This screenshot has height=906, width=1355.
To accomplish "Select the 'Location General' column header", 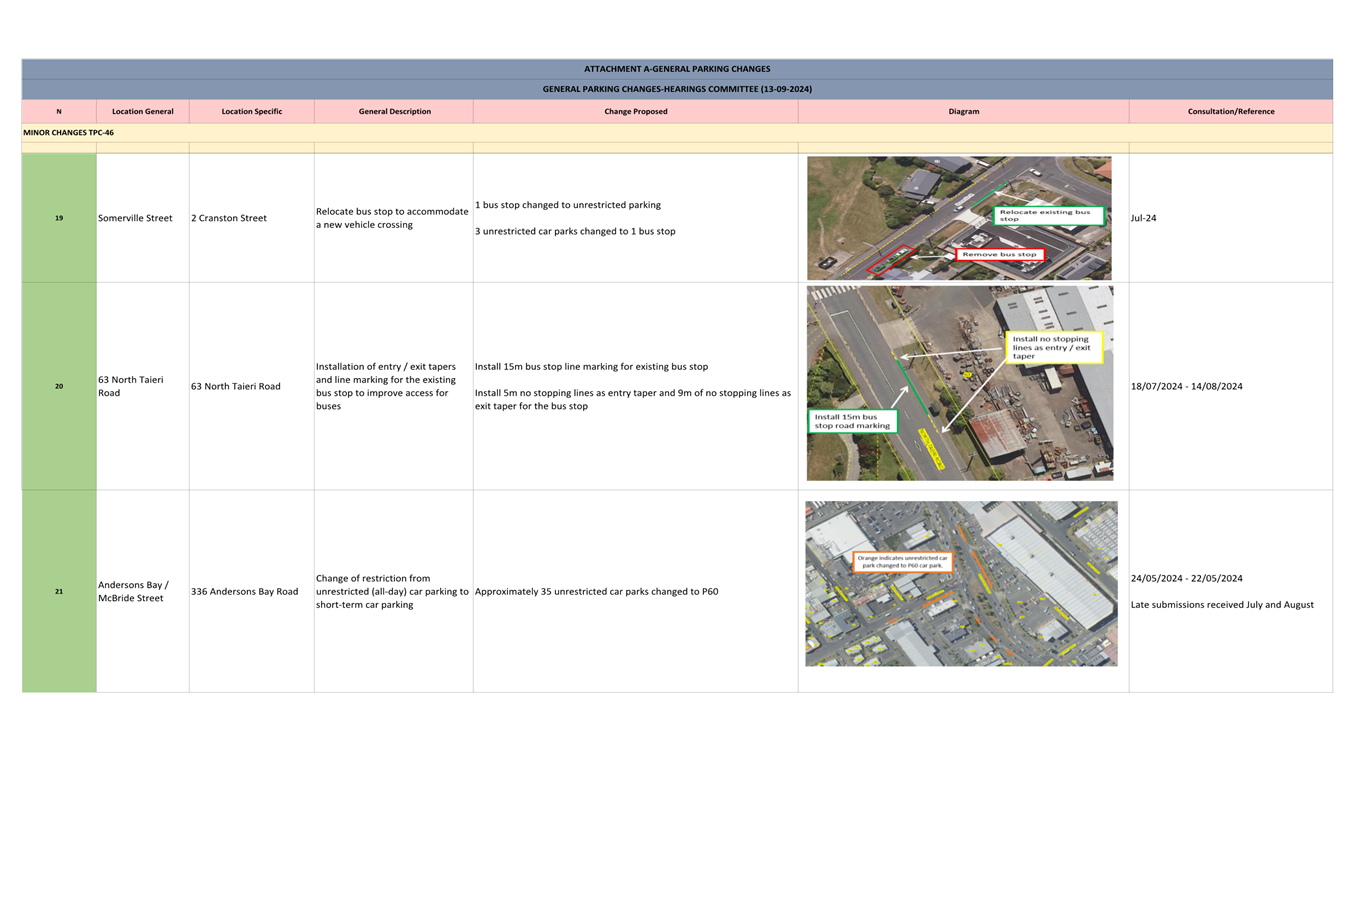I will pos(142,111).
